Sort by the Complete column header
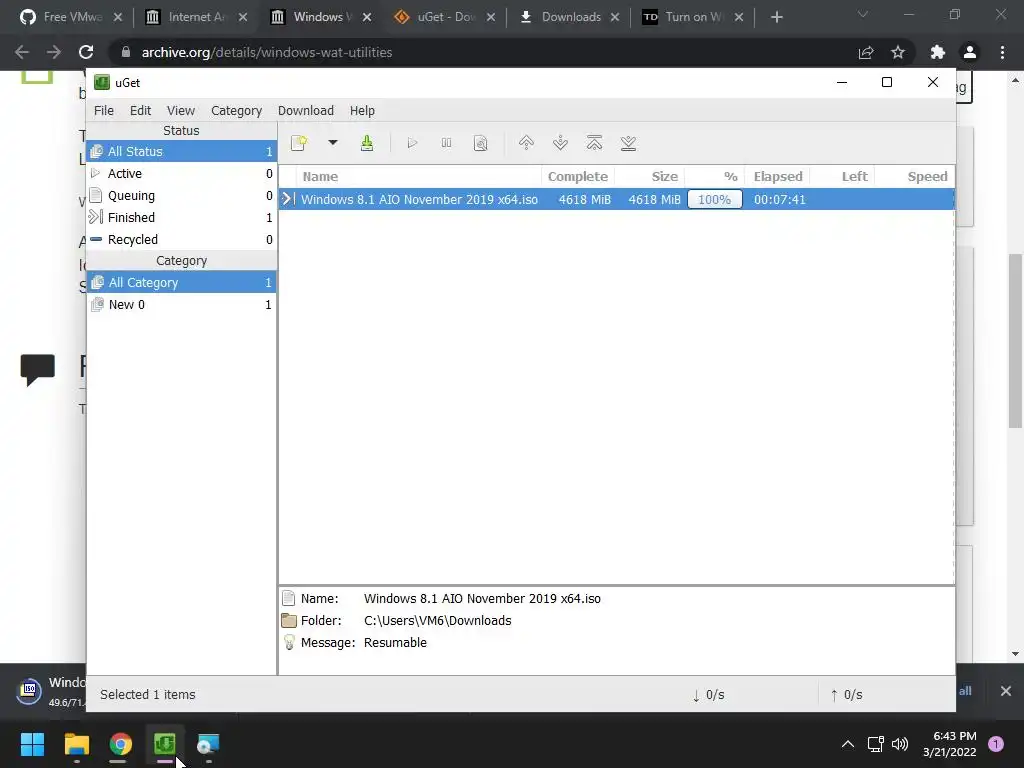 pyautogui.click(x=577, y=176)
